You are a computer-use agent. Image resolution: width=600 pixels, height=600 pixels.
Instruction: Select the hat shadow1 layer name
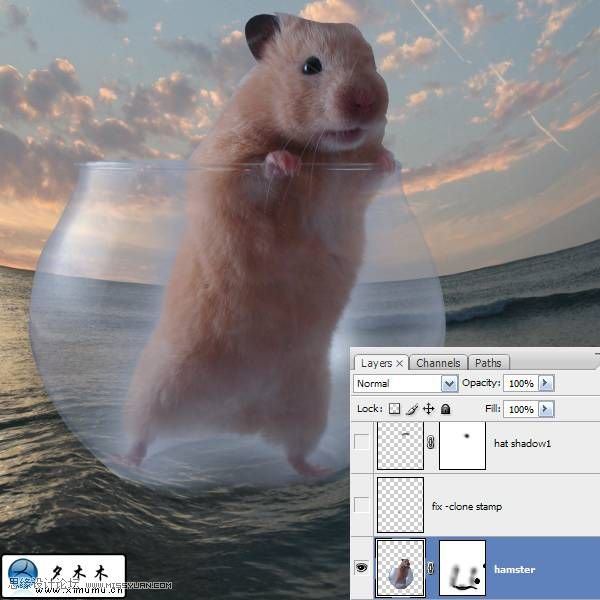click(522, 443)
